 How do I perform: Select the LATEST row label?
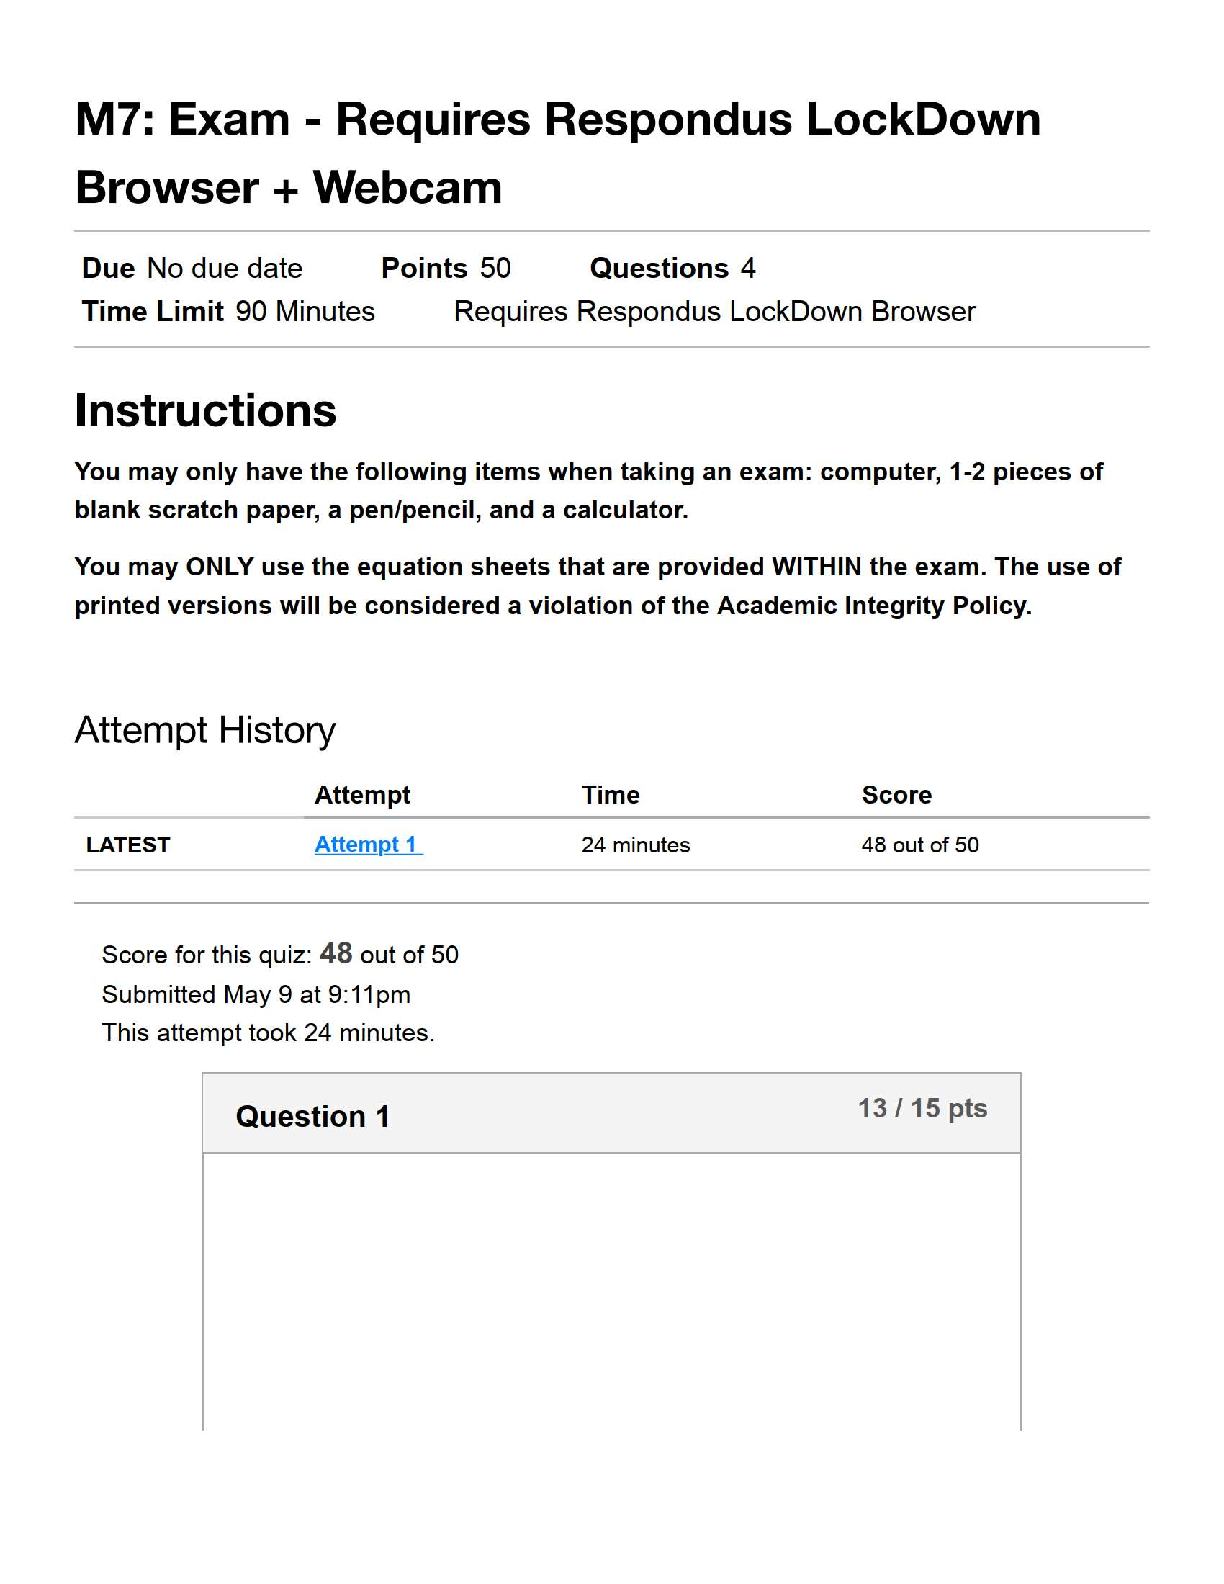[128, 845]
